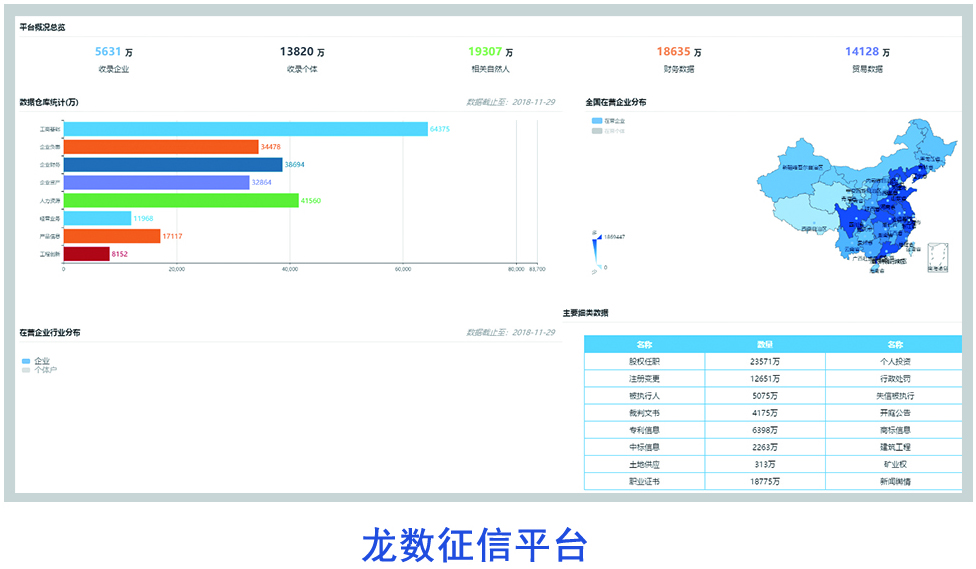Image resolution: width=976 pixels, height=569 pixels.
Task: Click the 4175万 quantity cell
Action: pos(765,413)
